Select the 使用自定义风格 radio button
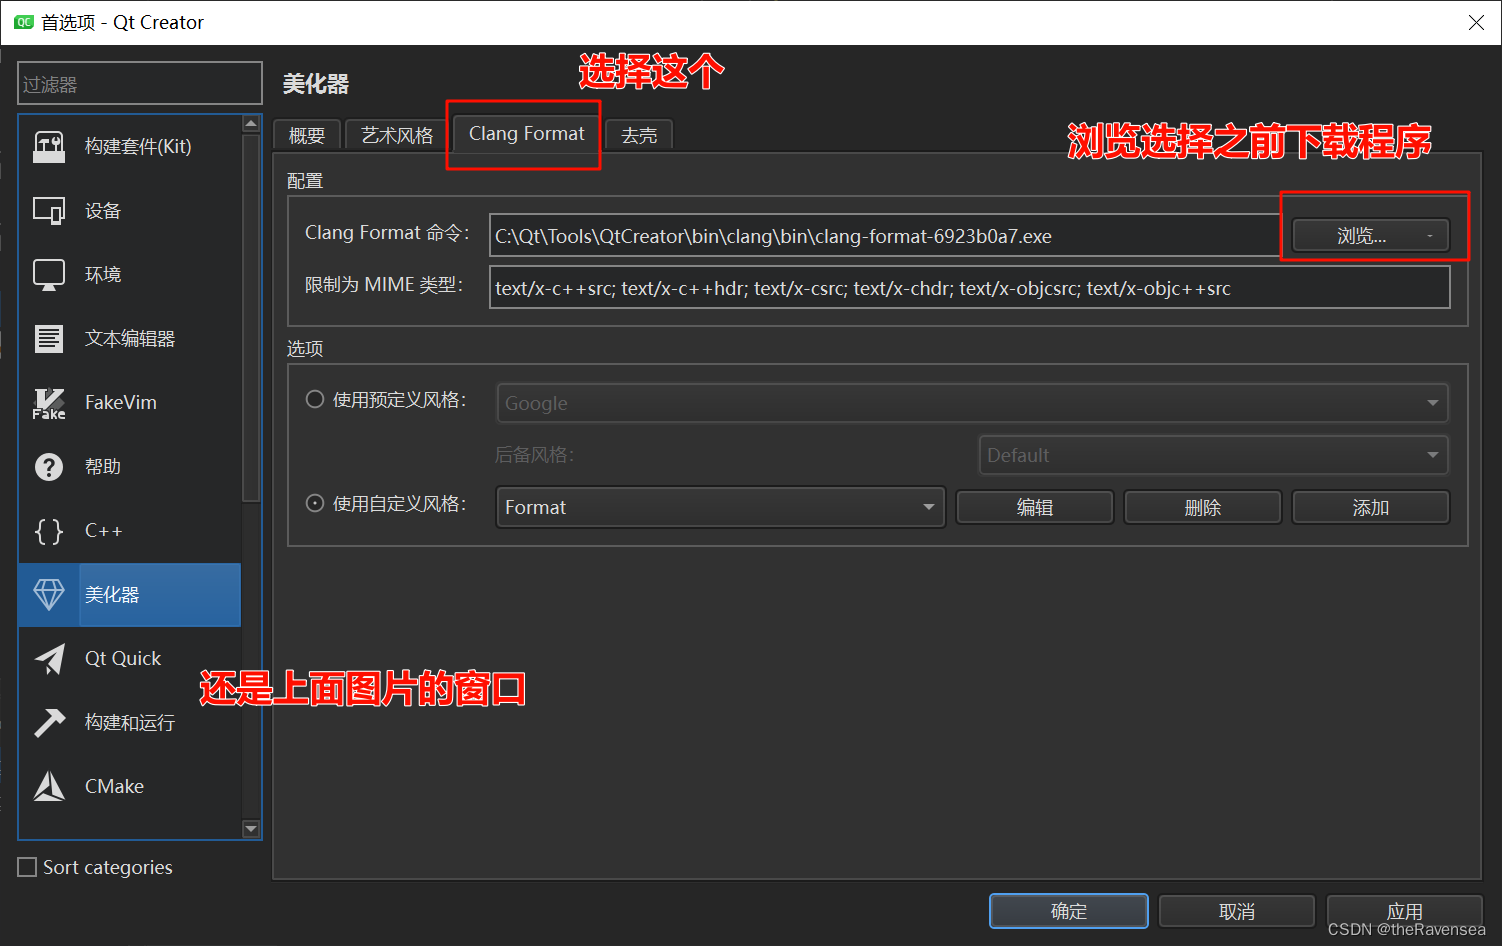Viewport: 1502px width, 946px height. 315,503
